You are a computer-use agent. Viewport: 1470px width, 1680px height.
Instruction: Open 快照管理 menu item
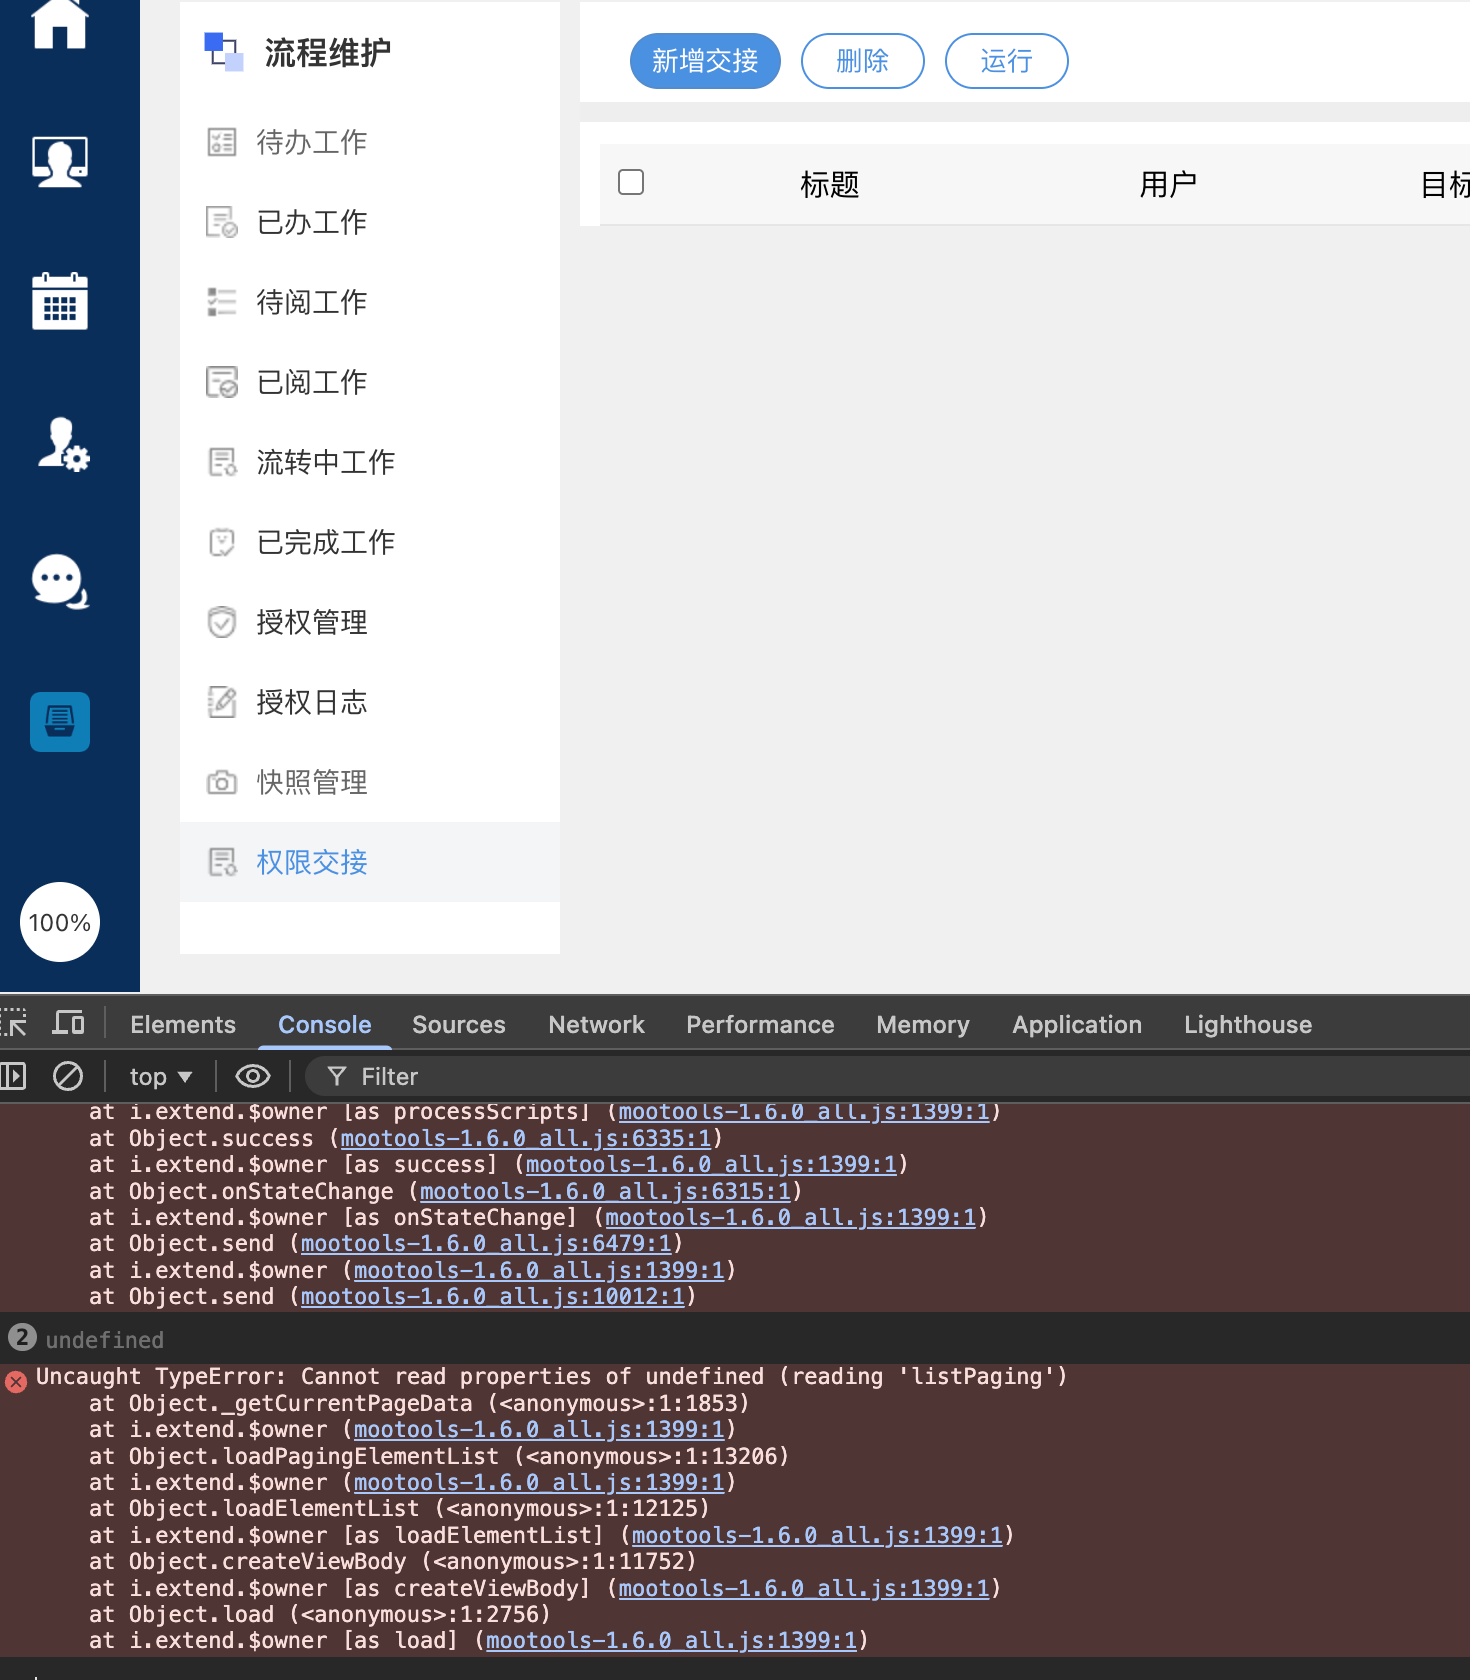(x=370, y=782)
